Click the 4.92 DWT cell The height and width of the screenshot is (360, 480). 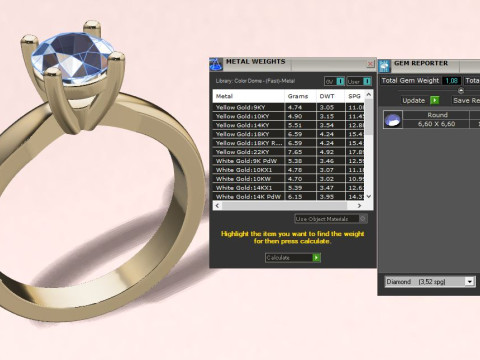tap(330, 152)
